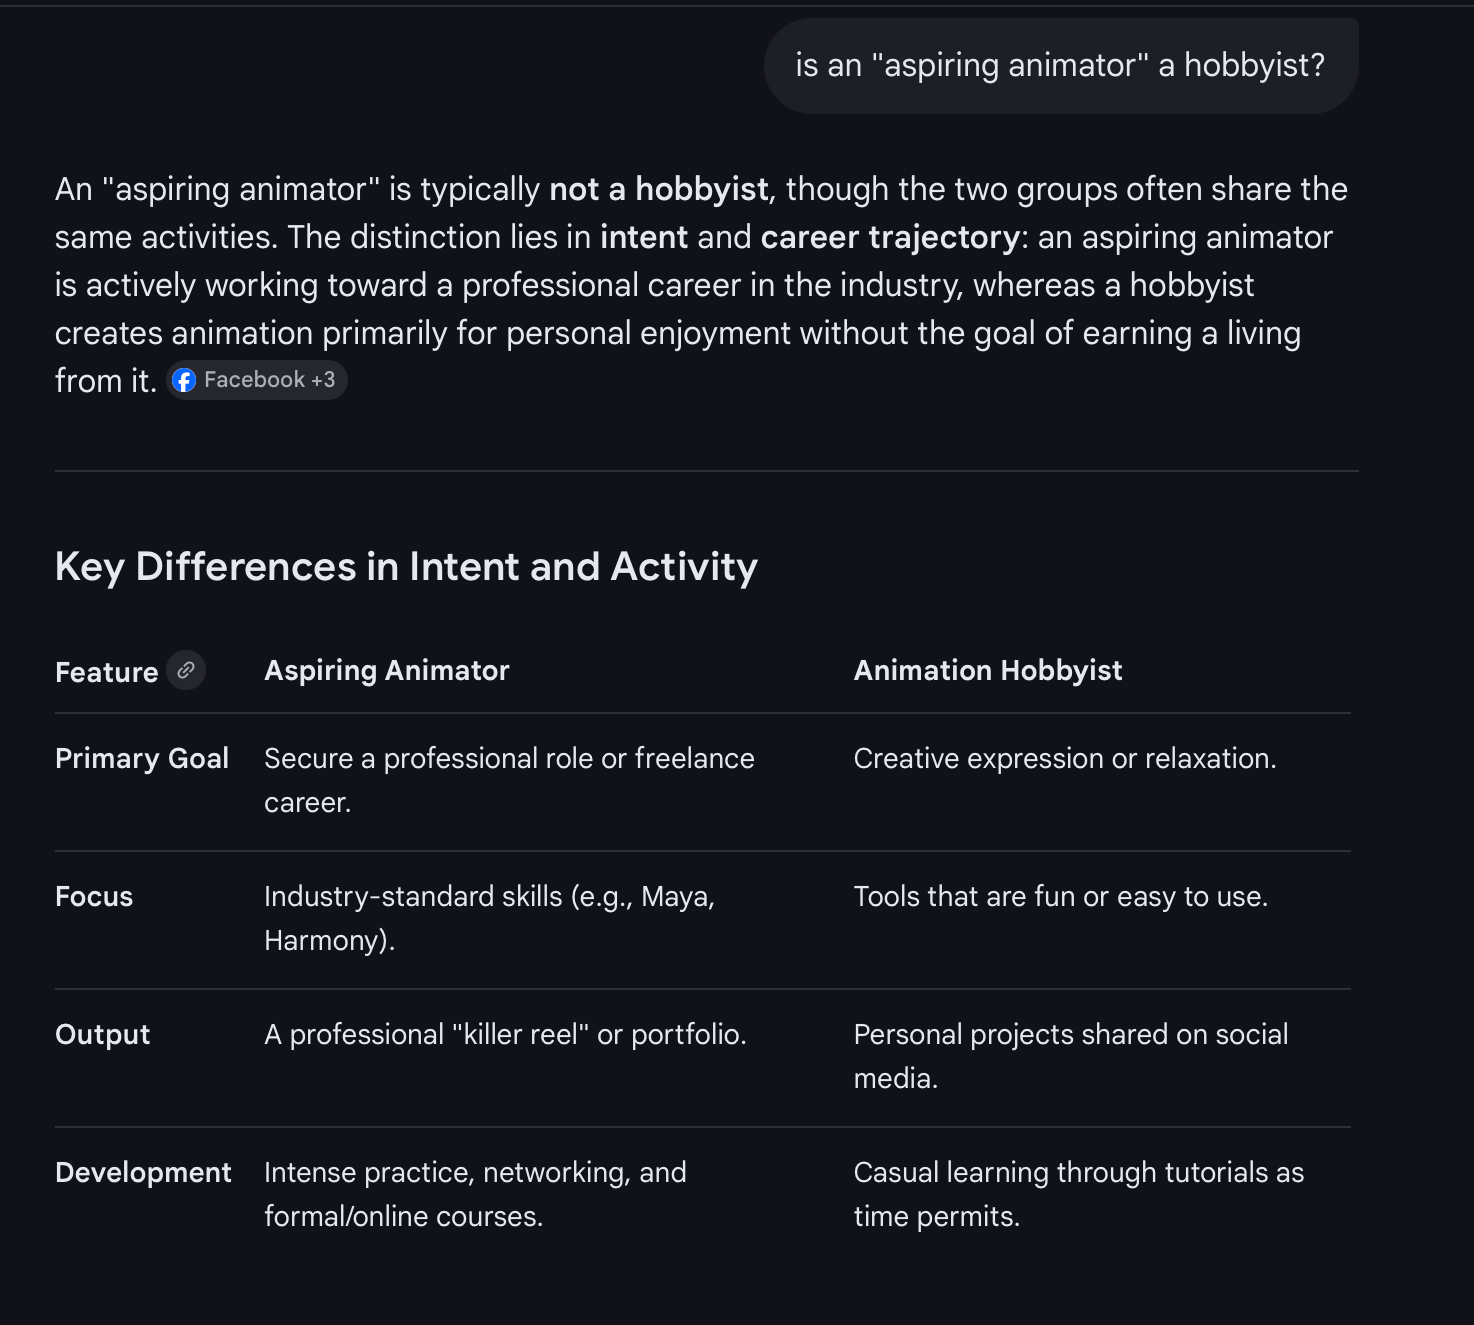Click the bold "not a hobbyist" text

click(659, 189)
